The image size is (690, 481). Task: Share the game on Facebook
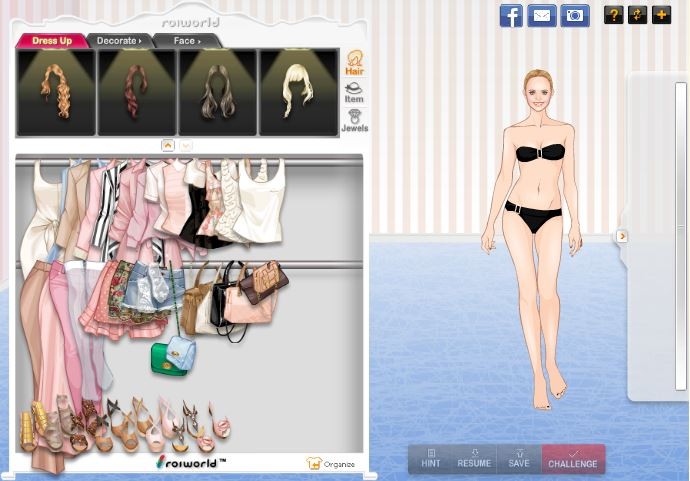pos(511,15)
